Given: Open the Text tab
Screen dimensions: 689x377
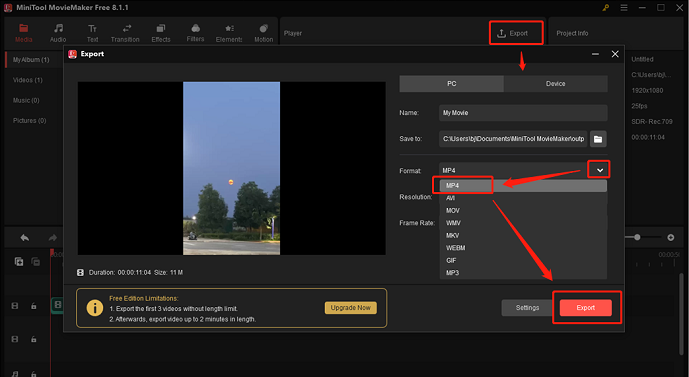Looking at the screenshot, I should (92, 33).
